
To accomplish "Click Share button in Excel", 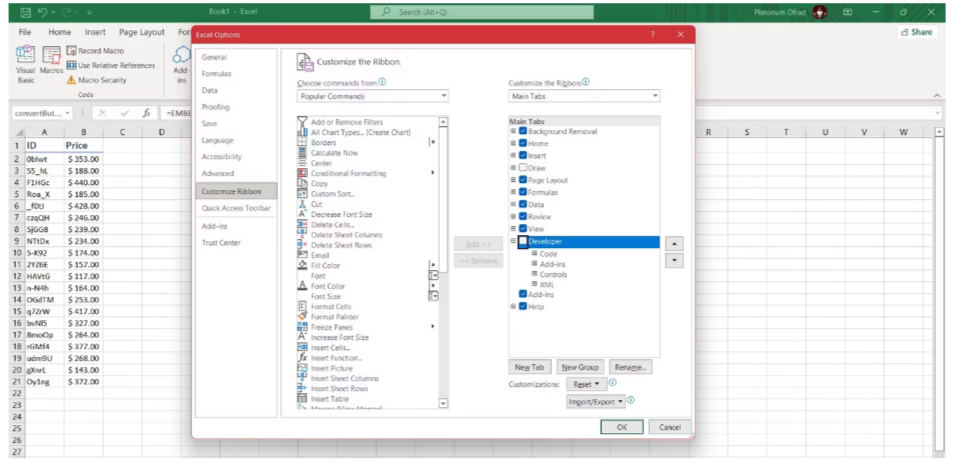I will [917, 32].
